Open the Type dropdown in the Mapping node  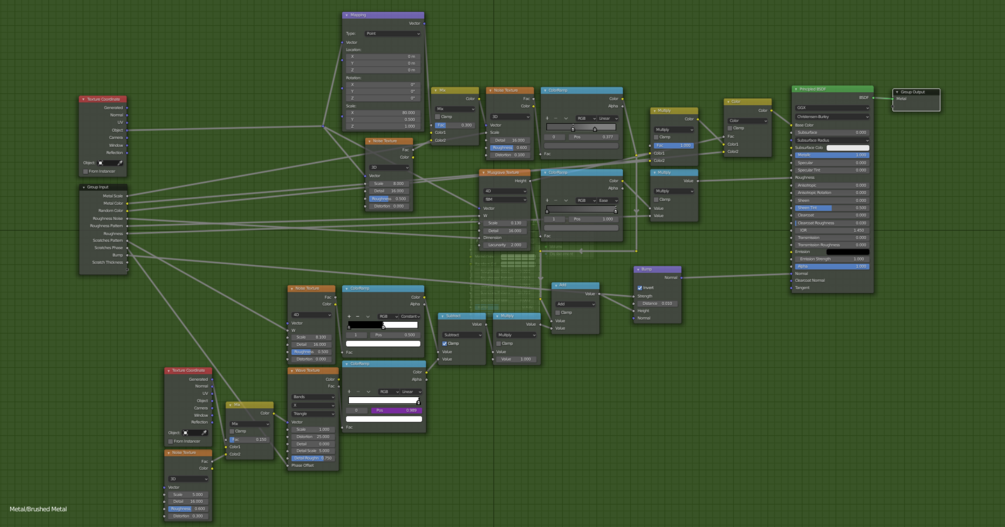tap(392, 33)
